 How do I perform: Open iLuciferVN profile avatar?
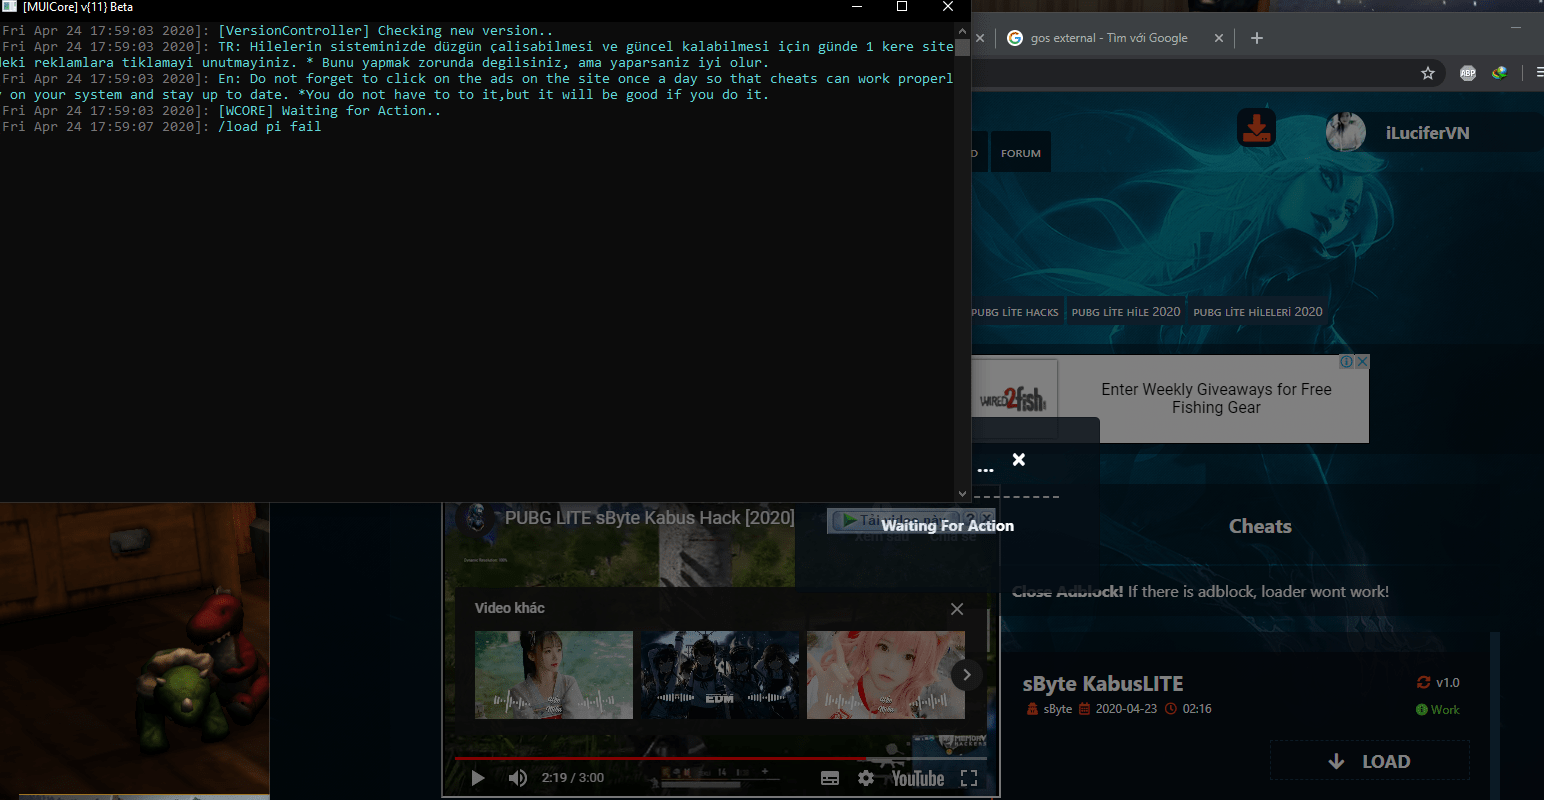pos(1345,132)
